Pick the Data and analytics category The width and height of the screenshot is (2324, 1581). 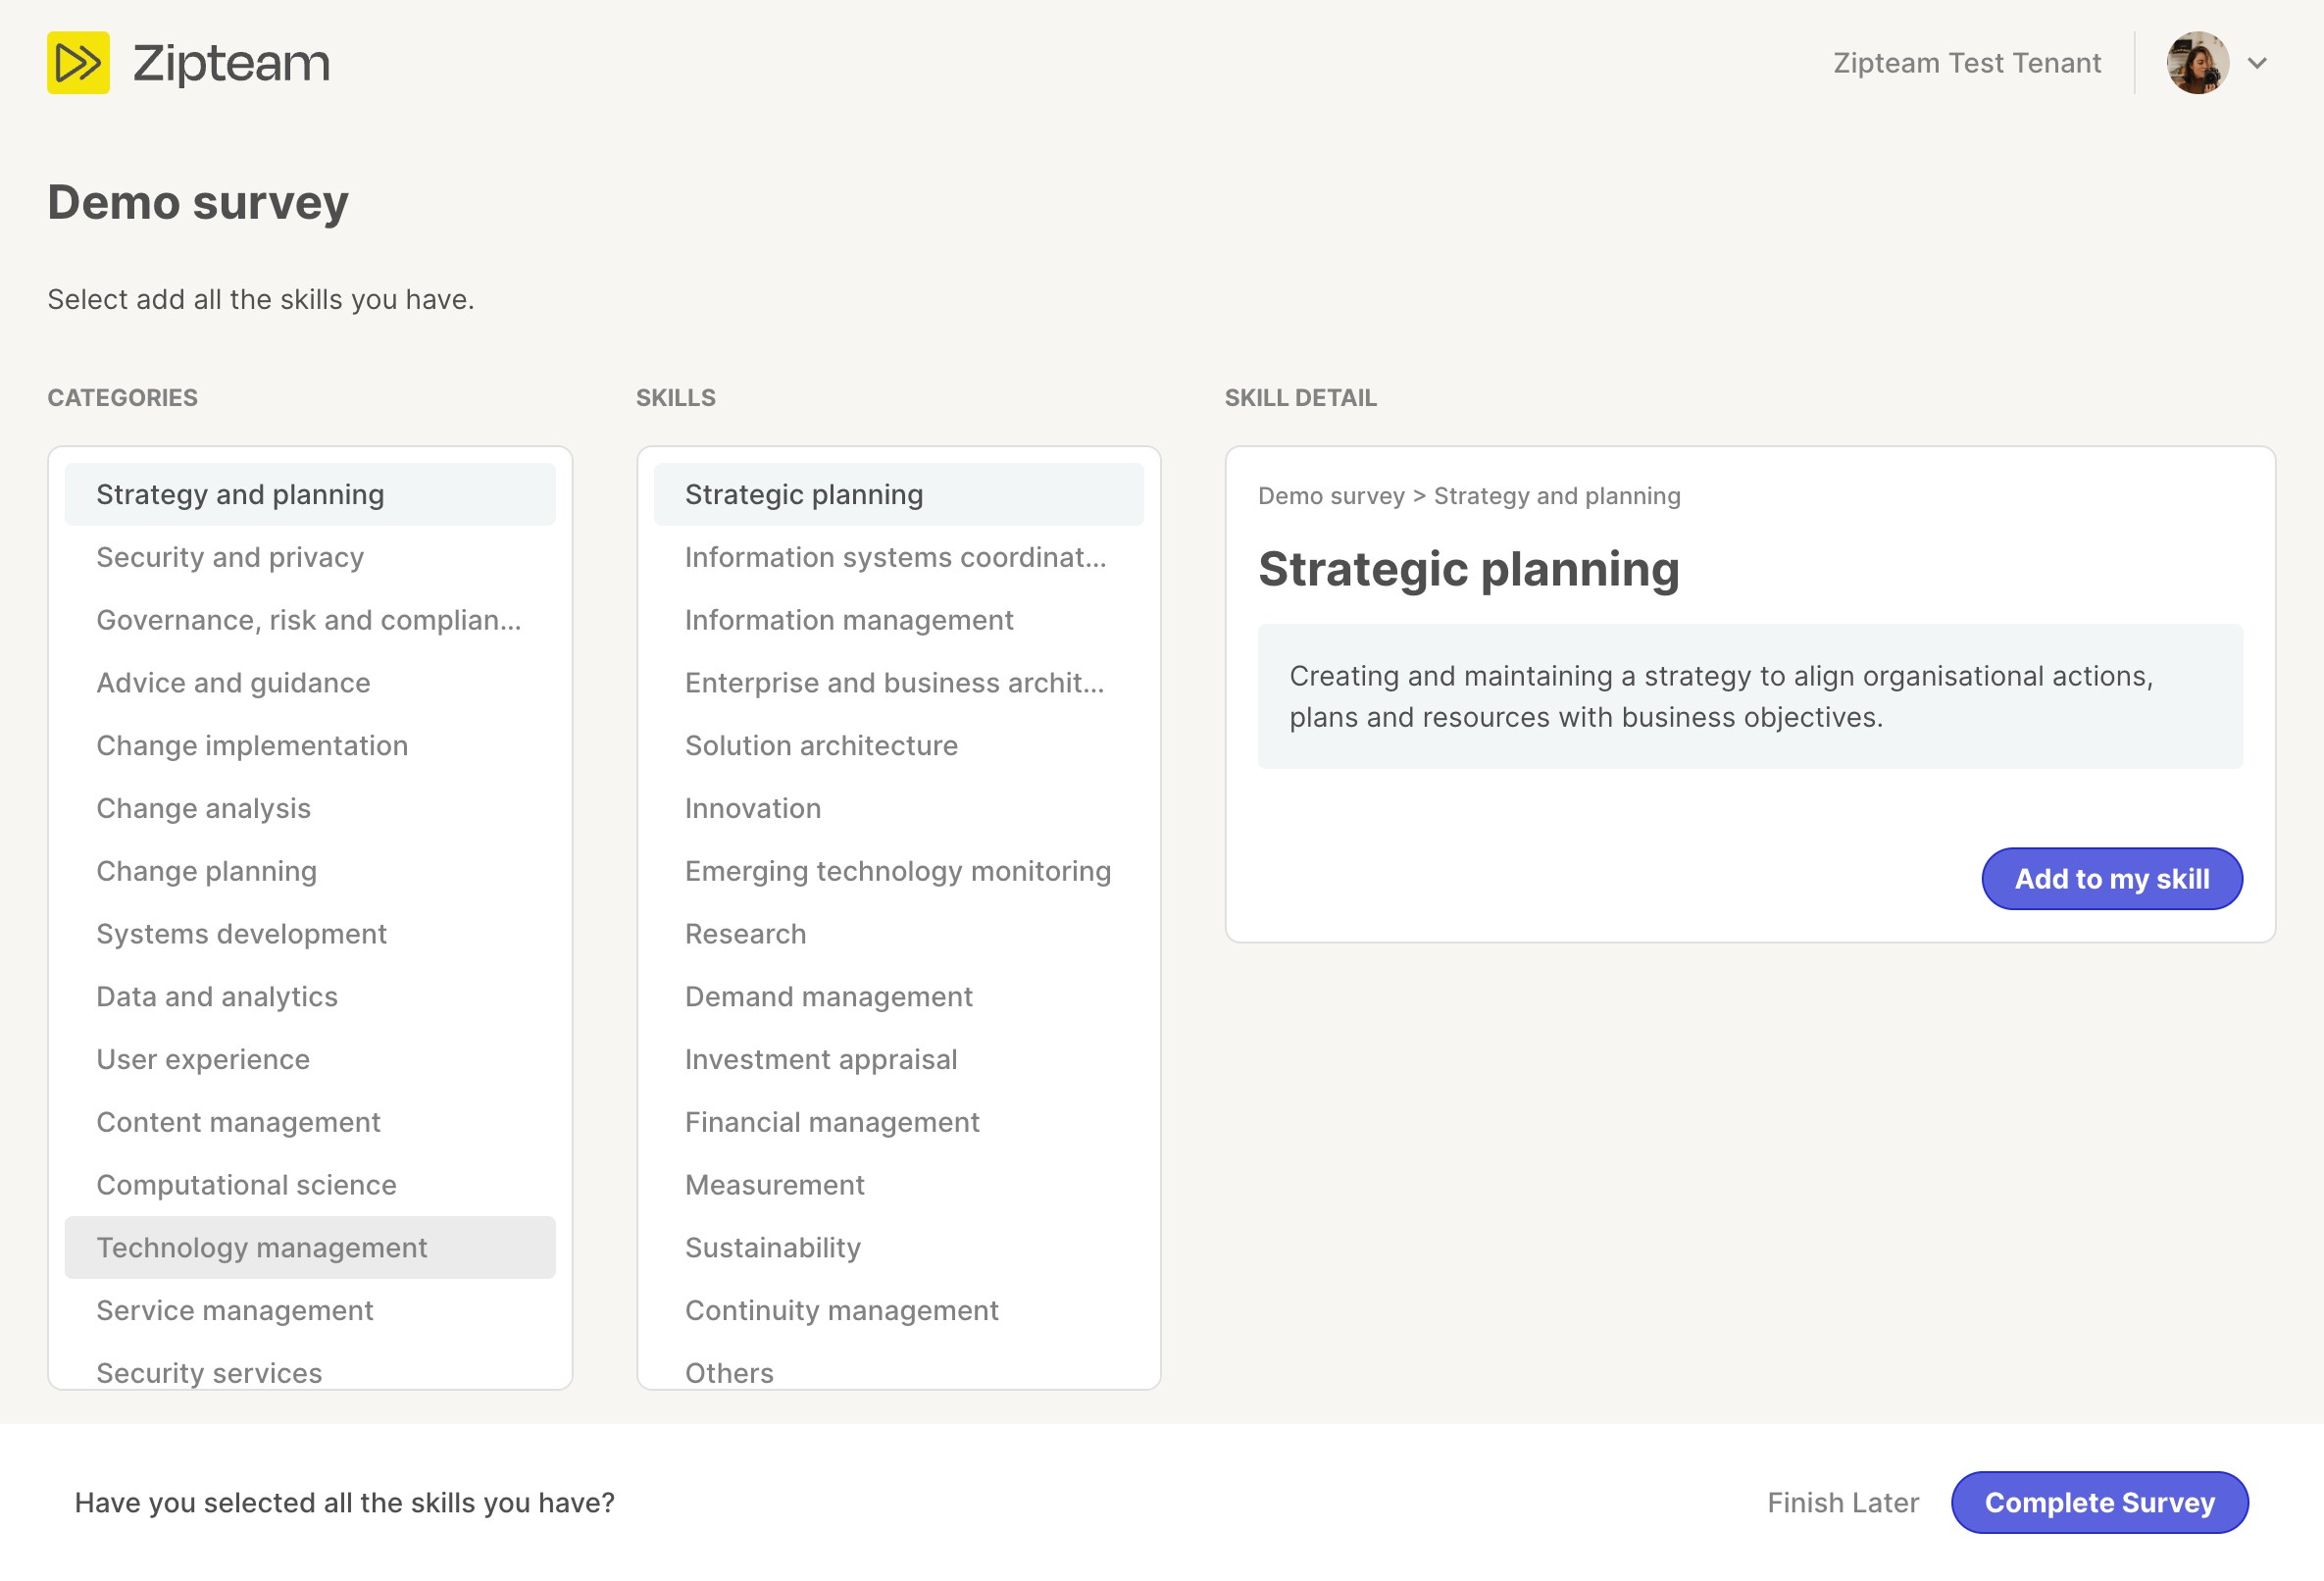coord(217,996)
